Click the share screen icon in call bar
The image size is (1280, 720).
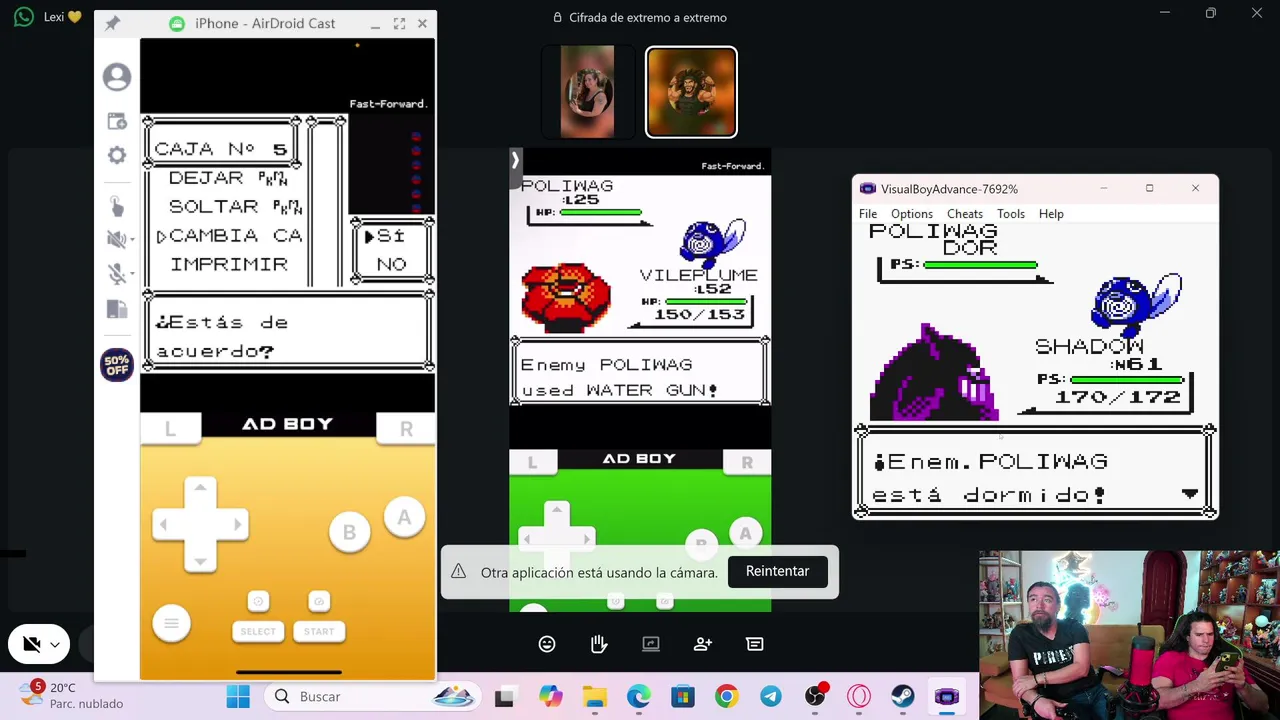coord(651,644)
